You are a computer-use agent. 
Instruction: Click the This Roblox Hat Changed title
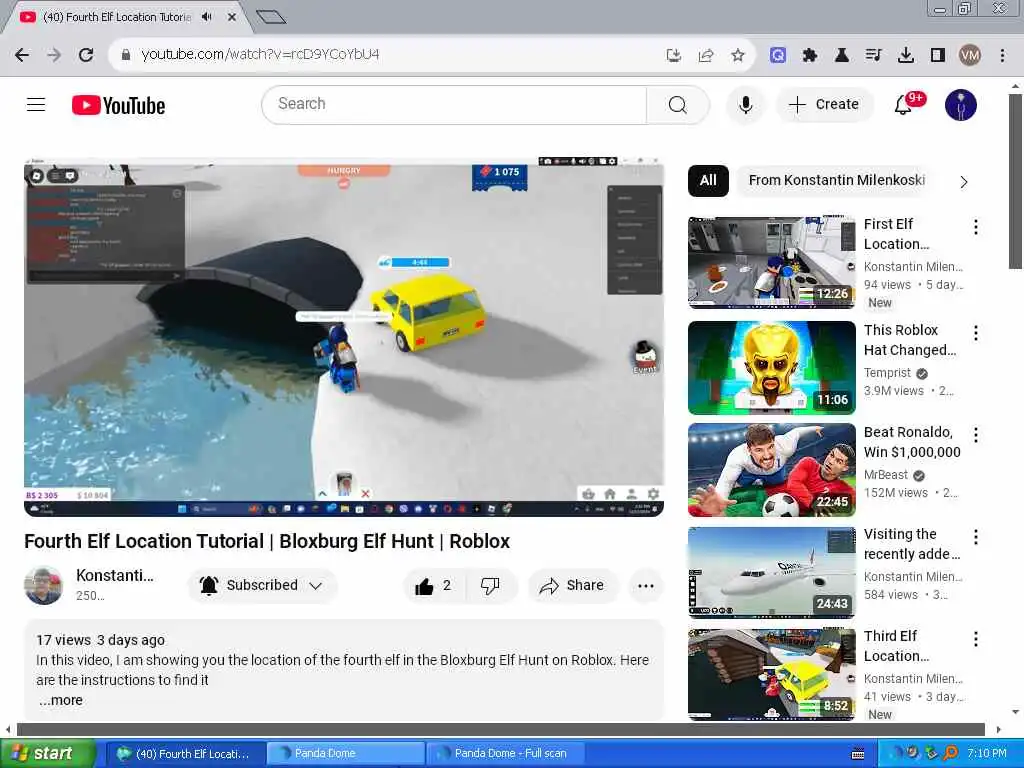pyautogui.click(x=910, y=340)
